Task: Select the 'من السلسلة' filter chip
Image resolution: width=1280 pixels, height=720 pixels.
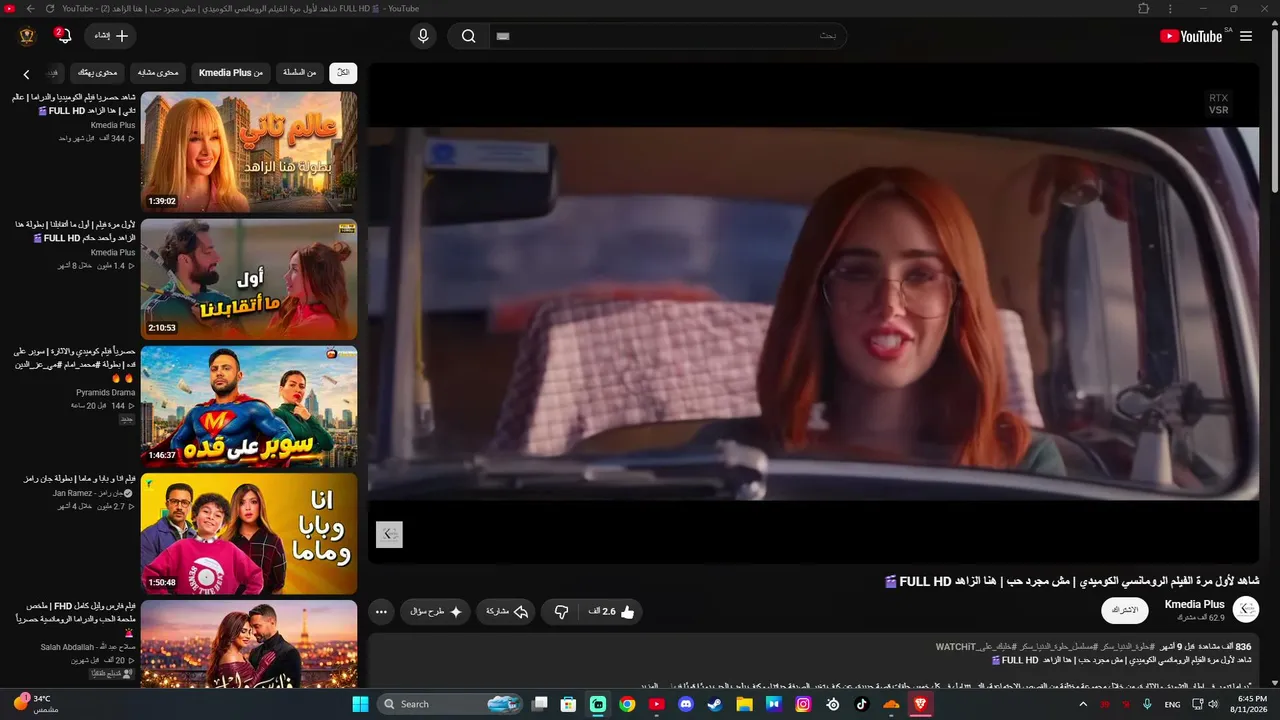Action: (300, 72)
